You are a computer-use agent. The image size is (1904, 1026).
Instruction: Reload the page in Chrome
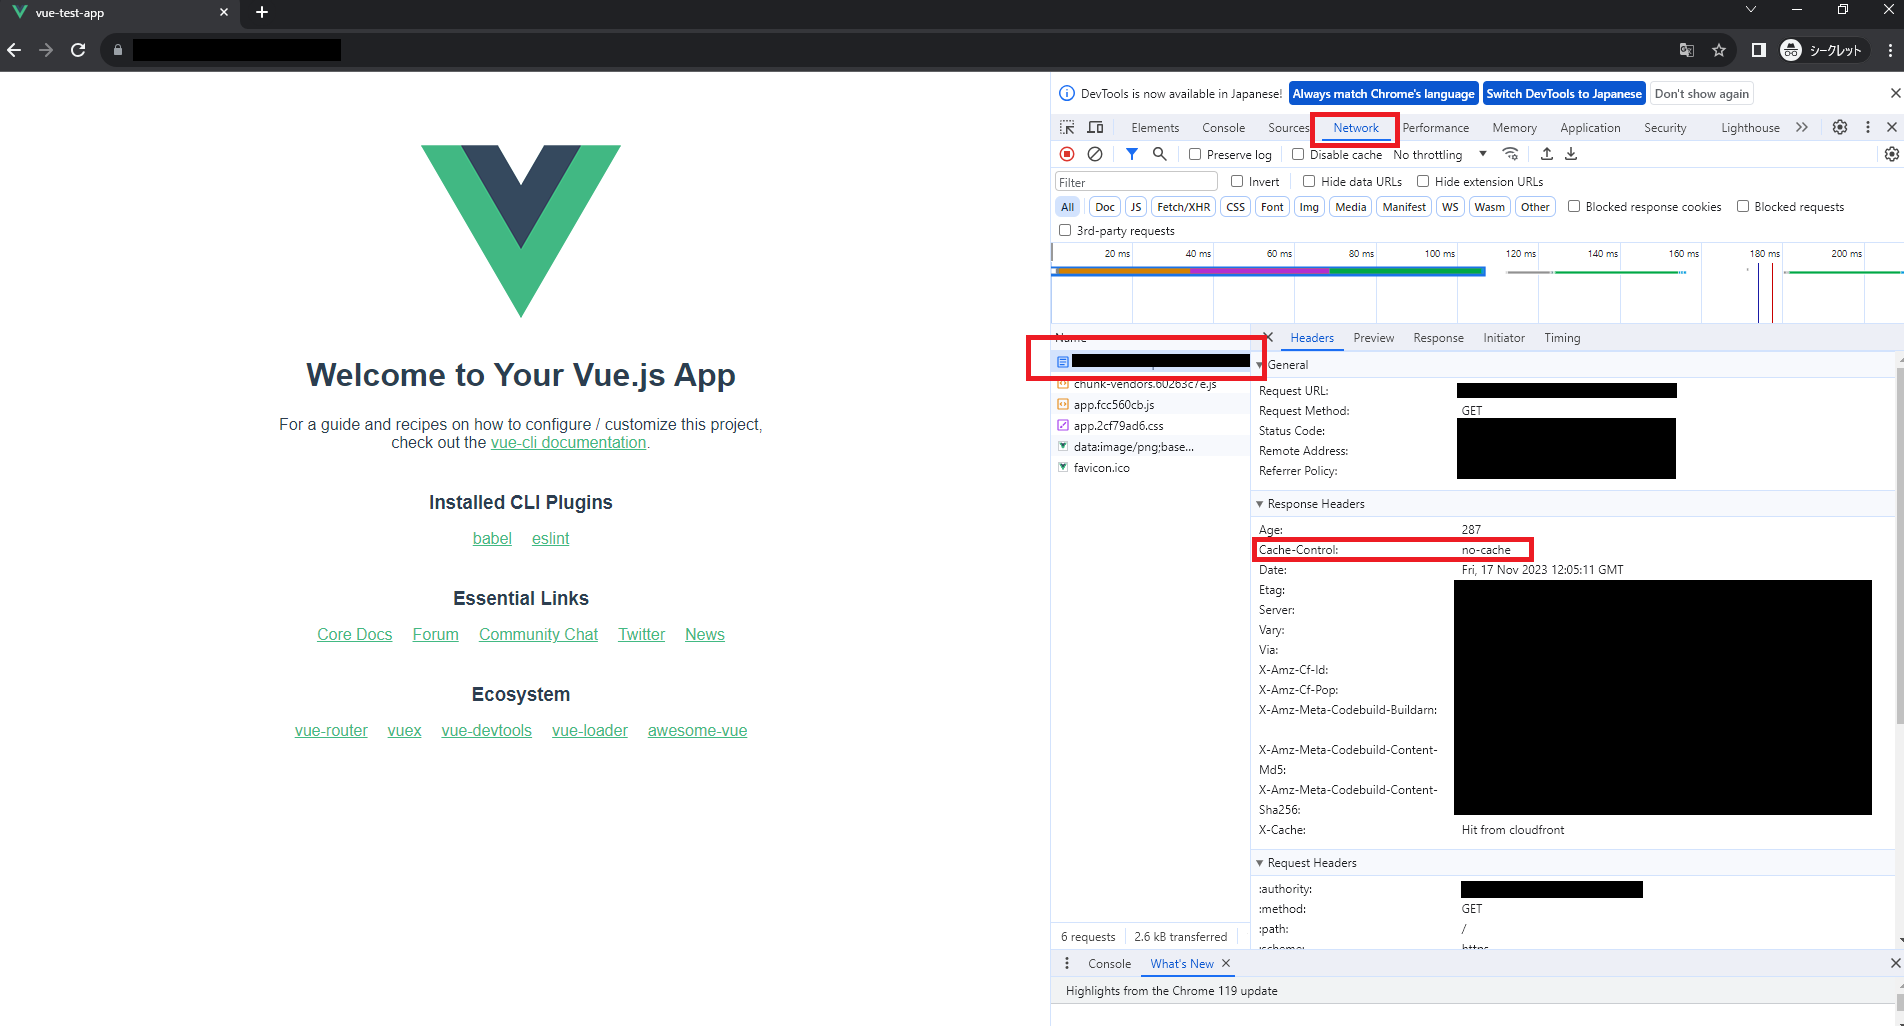click(78, 50)
